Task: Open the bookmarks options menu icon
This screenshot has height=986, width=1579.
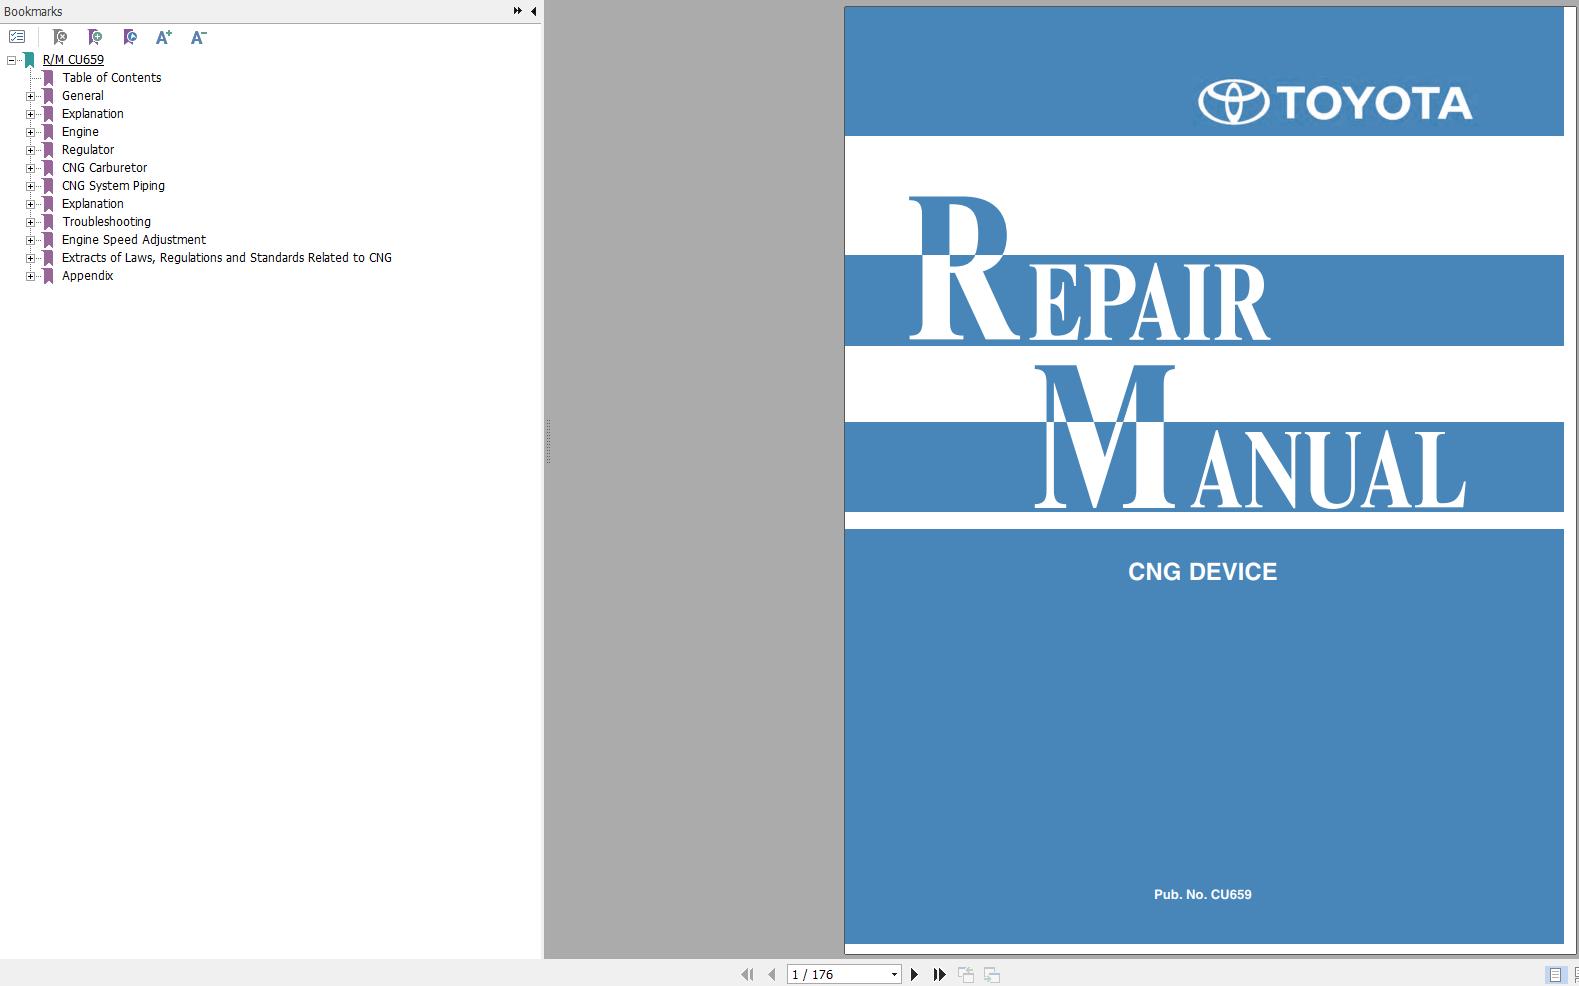Action: (x=17, y=37)
